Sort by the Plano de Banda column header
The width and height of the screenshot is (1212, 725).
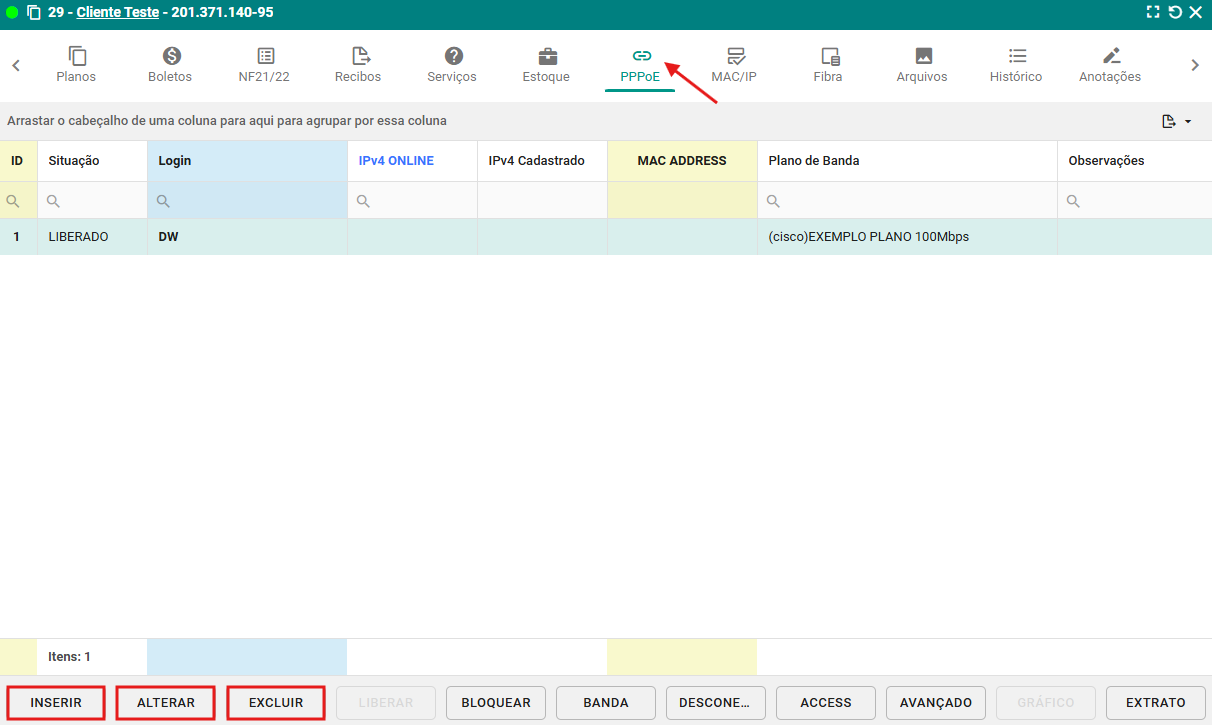click(814, 161)
